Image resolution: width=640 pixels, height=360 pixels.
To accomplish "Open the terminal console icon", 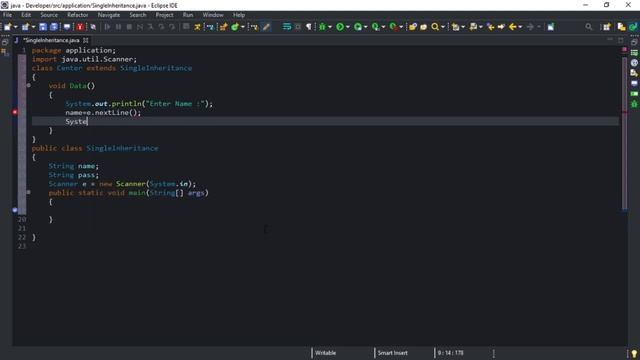I will point(67,27).
